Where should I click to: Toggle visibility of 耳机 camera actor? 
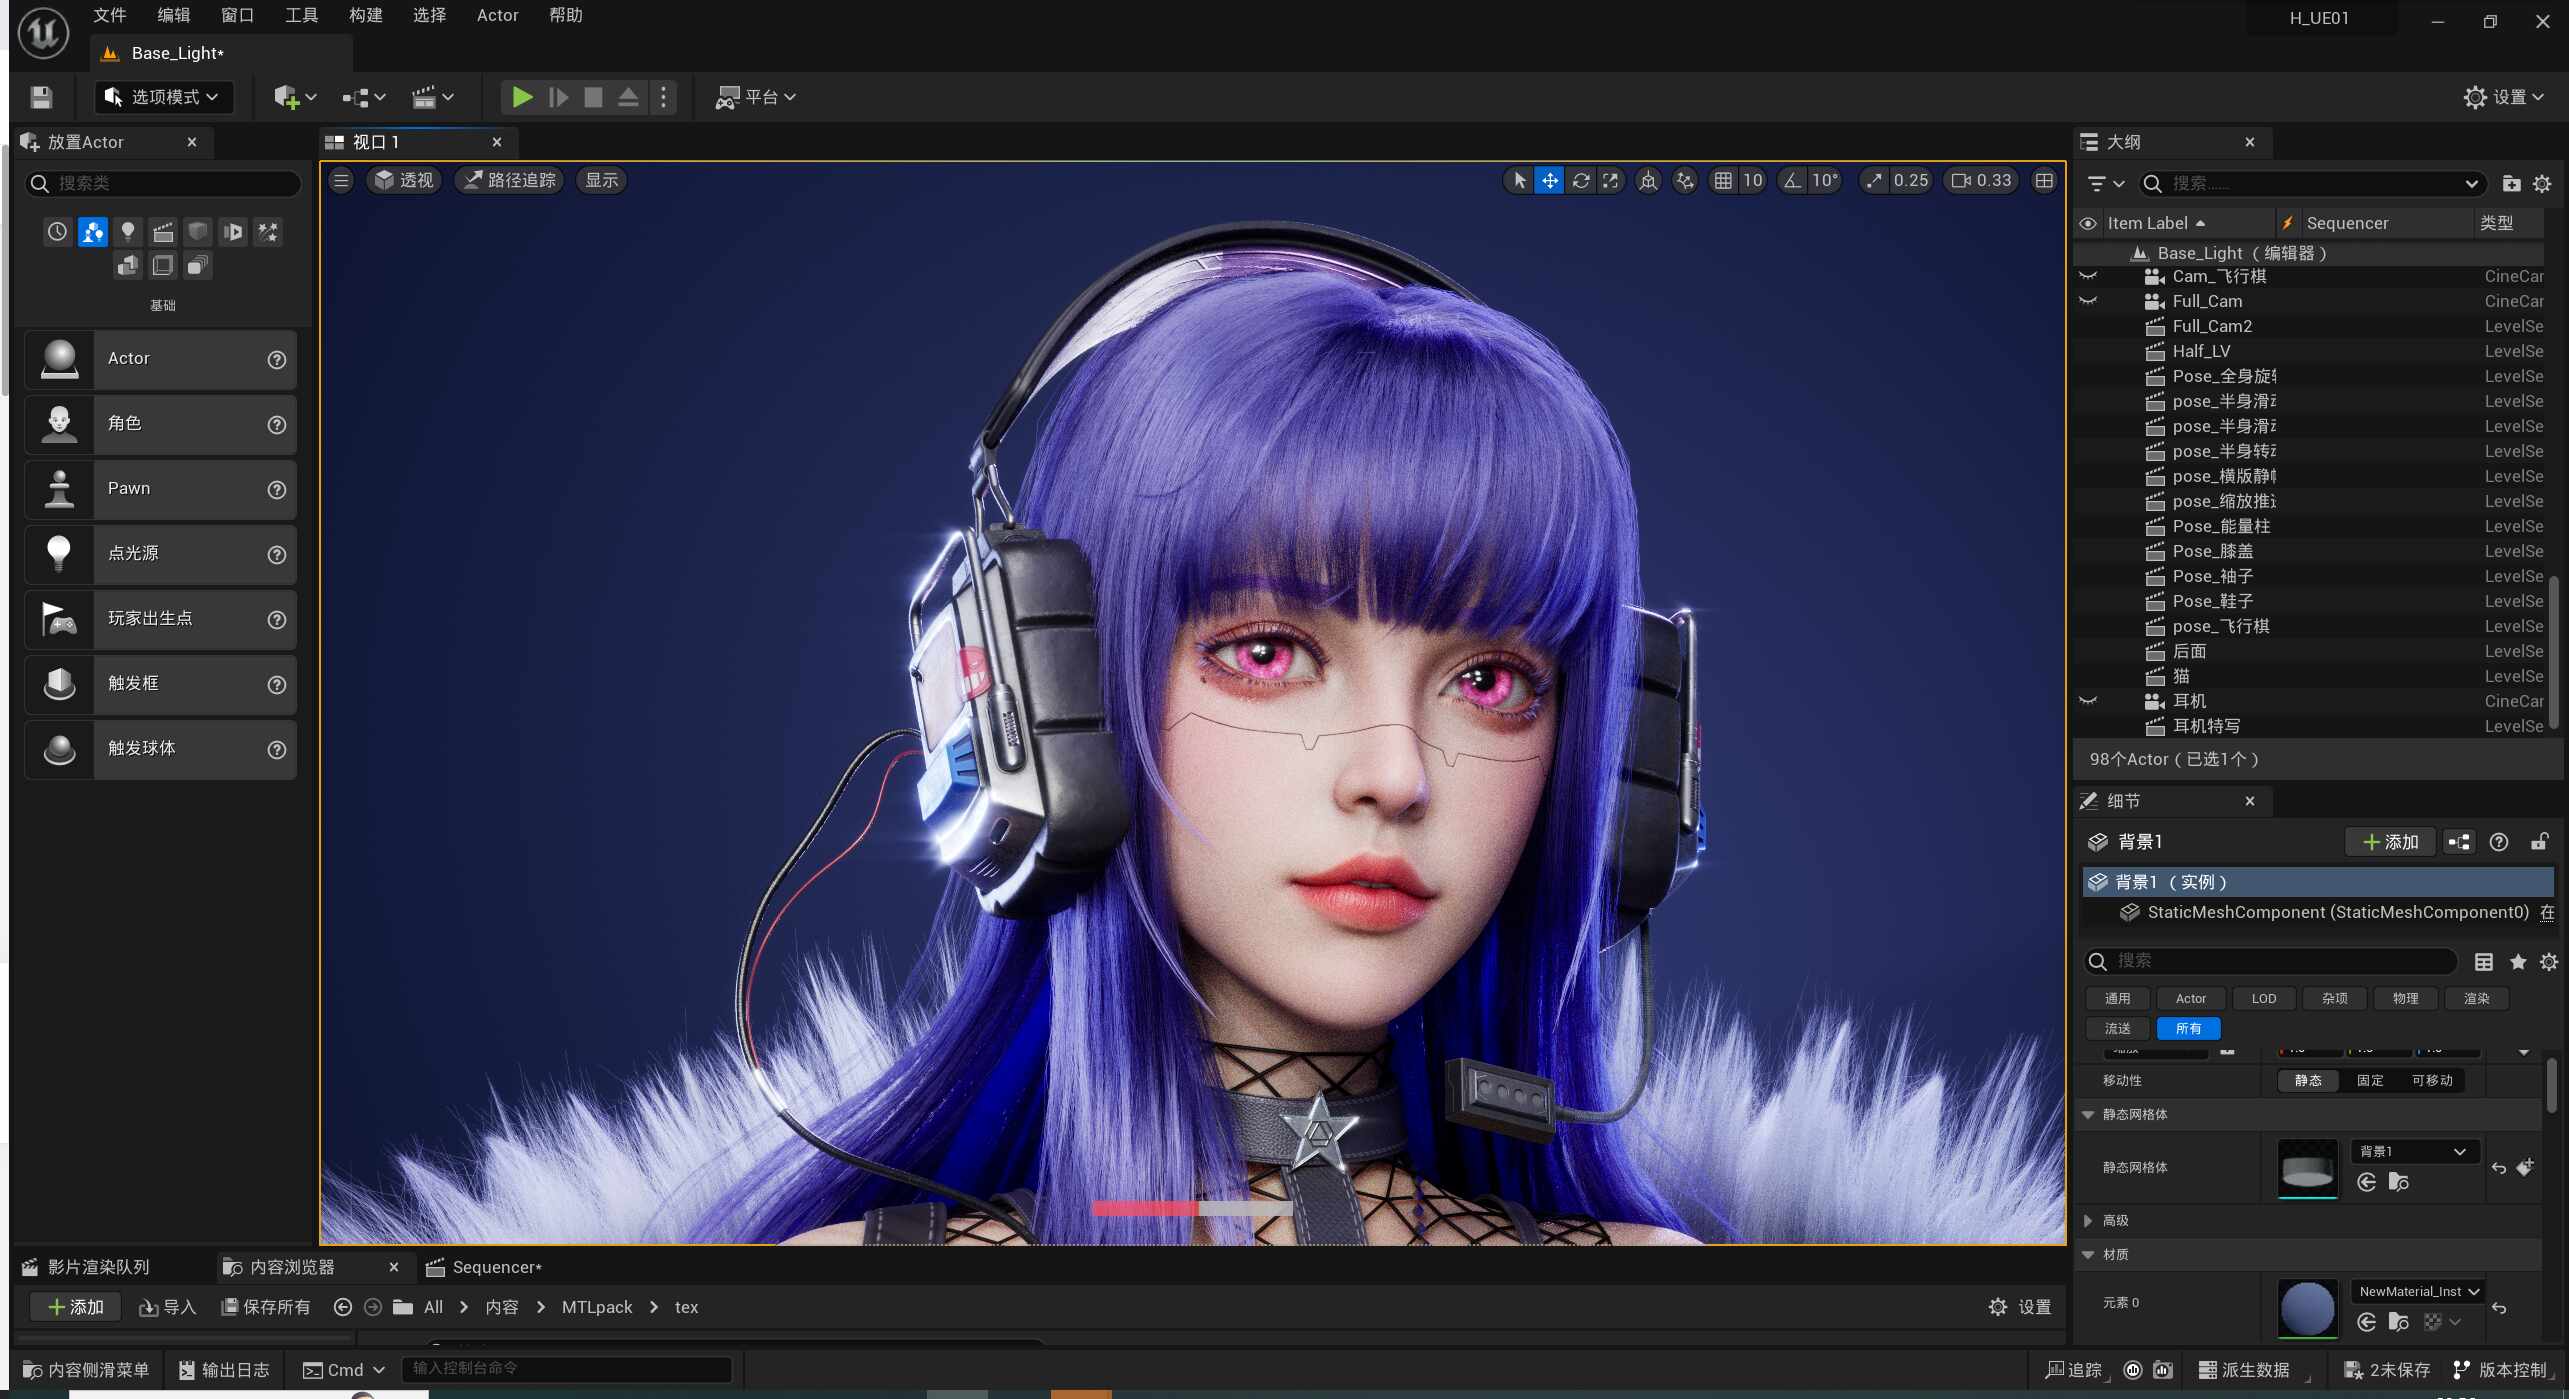coord(2088,701)
